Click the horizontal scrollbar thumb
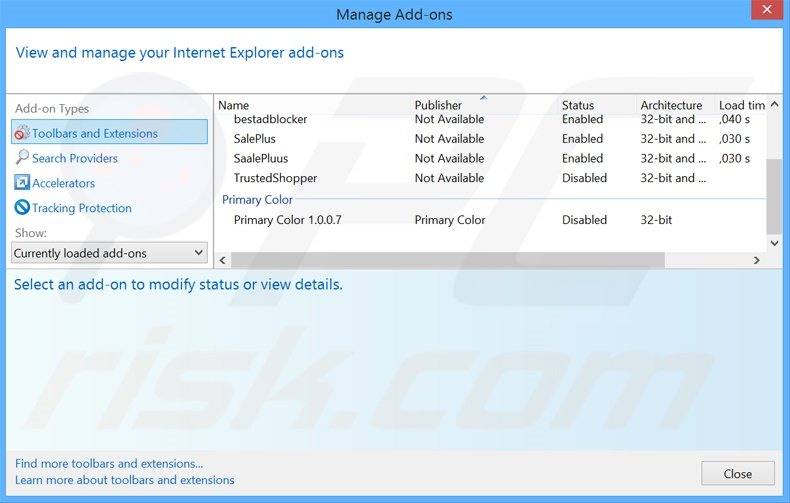Viewport: 790px width, 503px height. pyautogui.click(x=447, y=260)
